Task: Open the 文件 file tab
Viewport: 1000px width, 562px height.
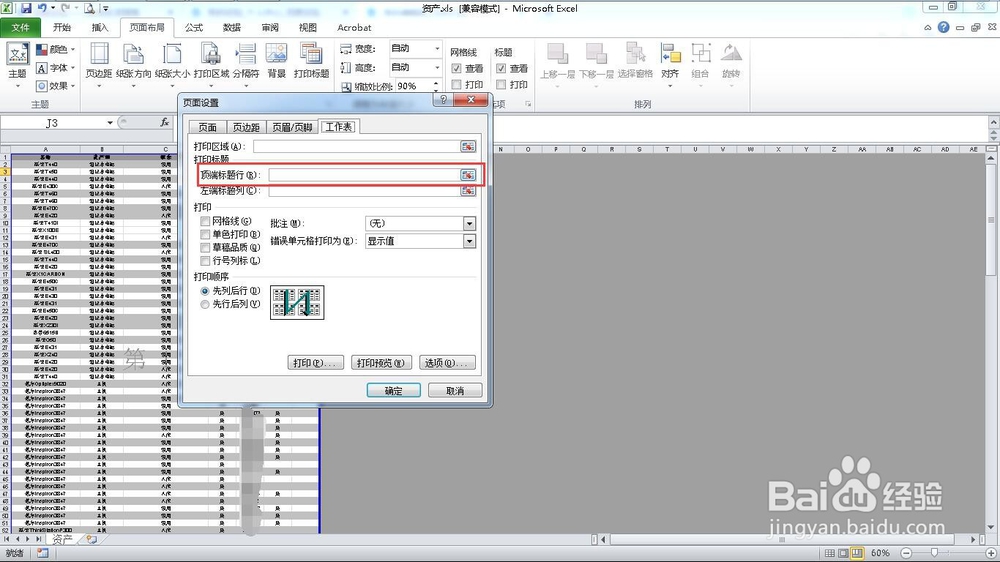Action: tap(20, 27)
